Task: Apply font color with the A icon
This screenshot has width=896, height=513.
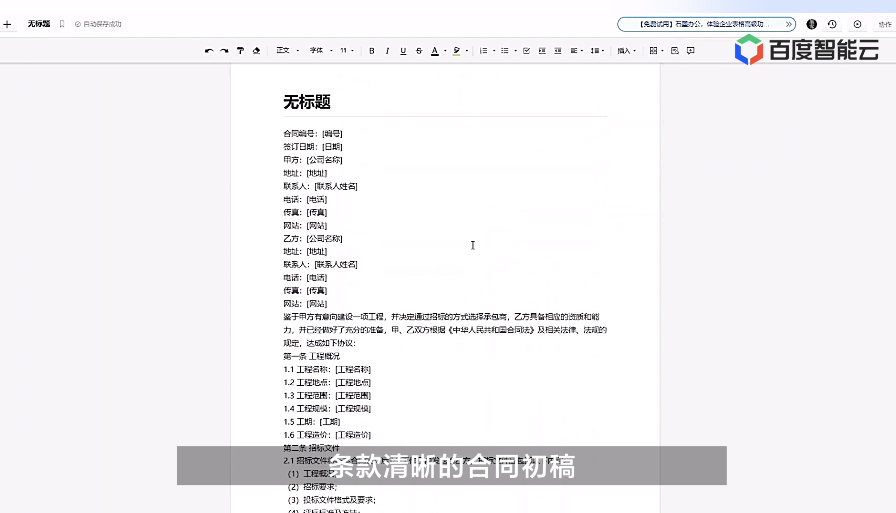Action: point(435,51)
